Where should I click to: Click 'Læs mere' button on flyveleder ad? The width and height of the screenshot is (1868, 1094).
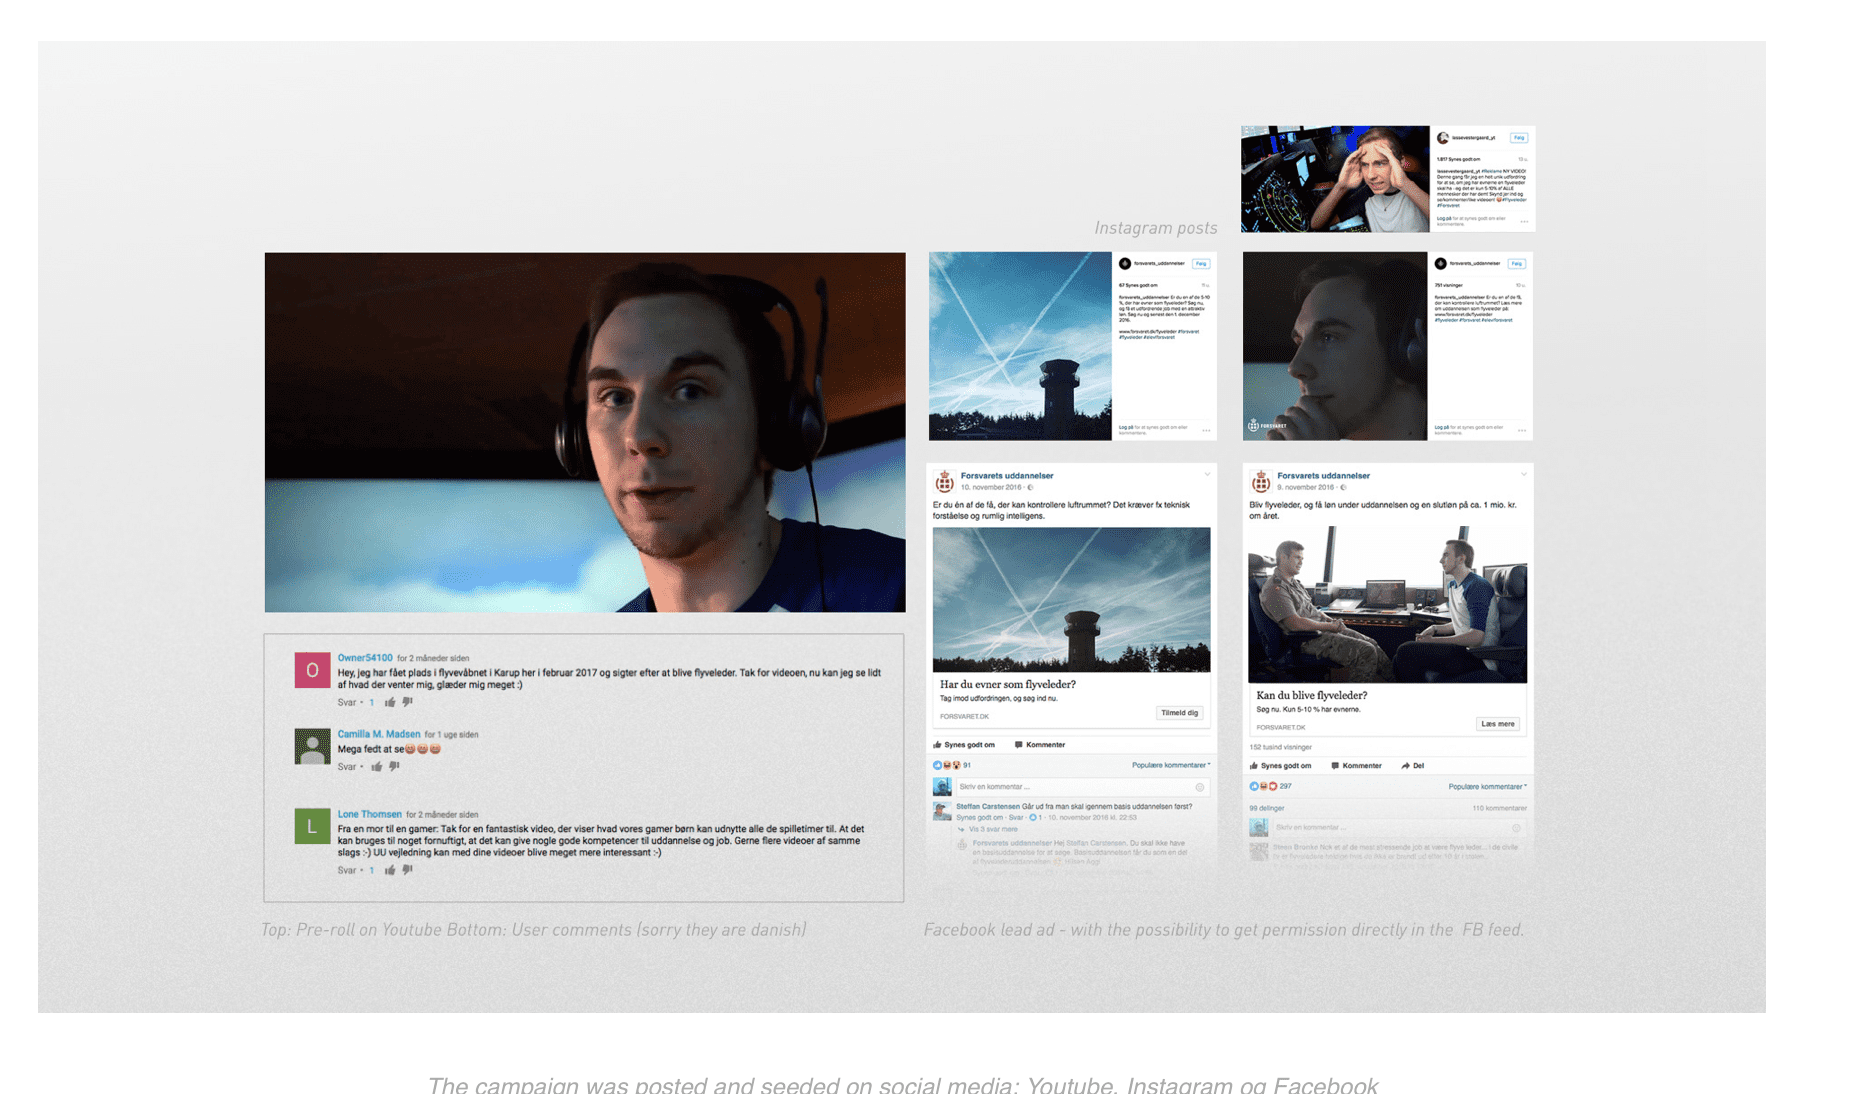click(x=1498, y=724)
